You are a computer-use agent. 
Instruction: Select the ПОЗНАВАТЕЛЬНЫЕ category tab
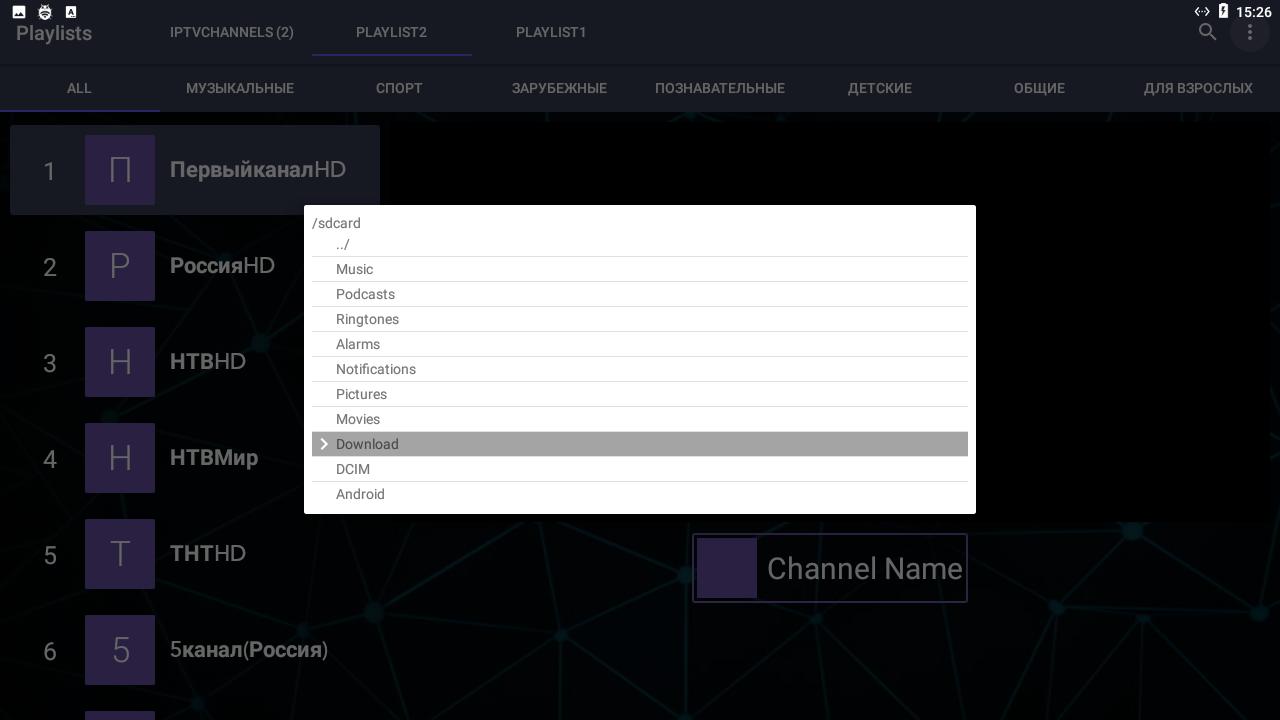(720, 88)
